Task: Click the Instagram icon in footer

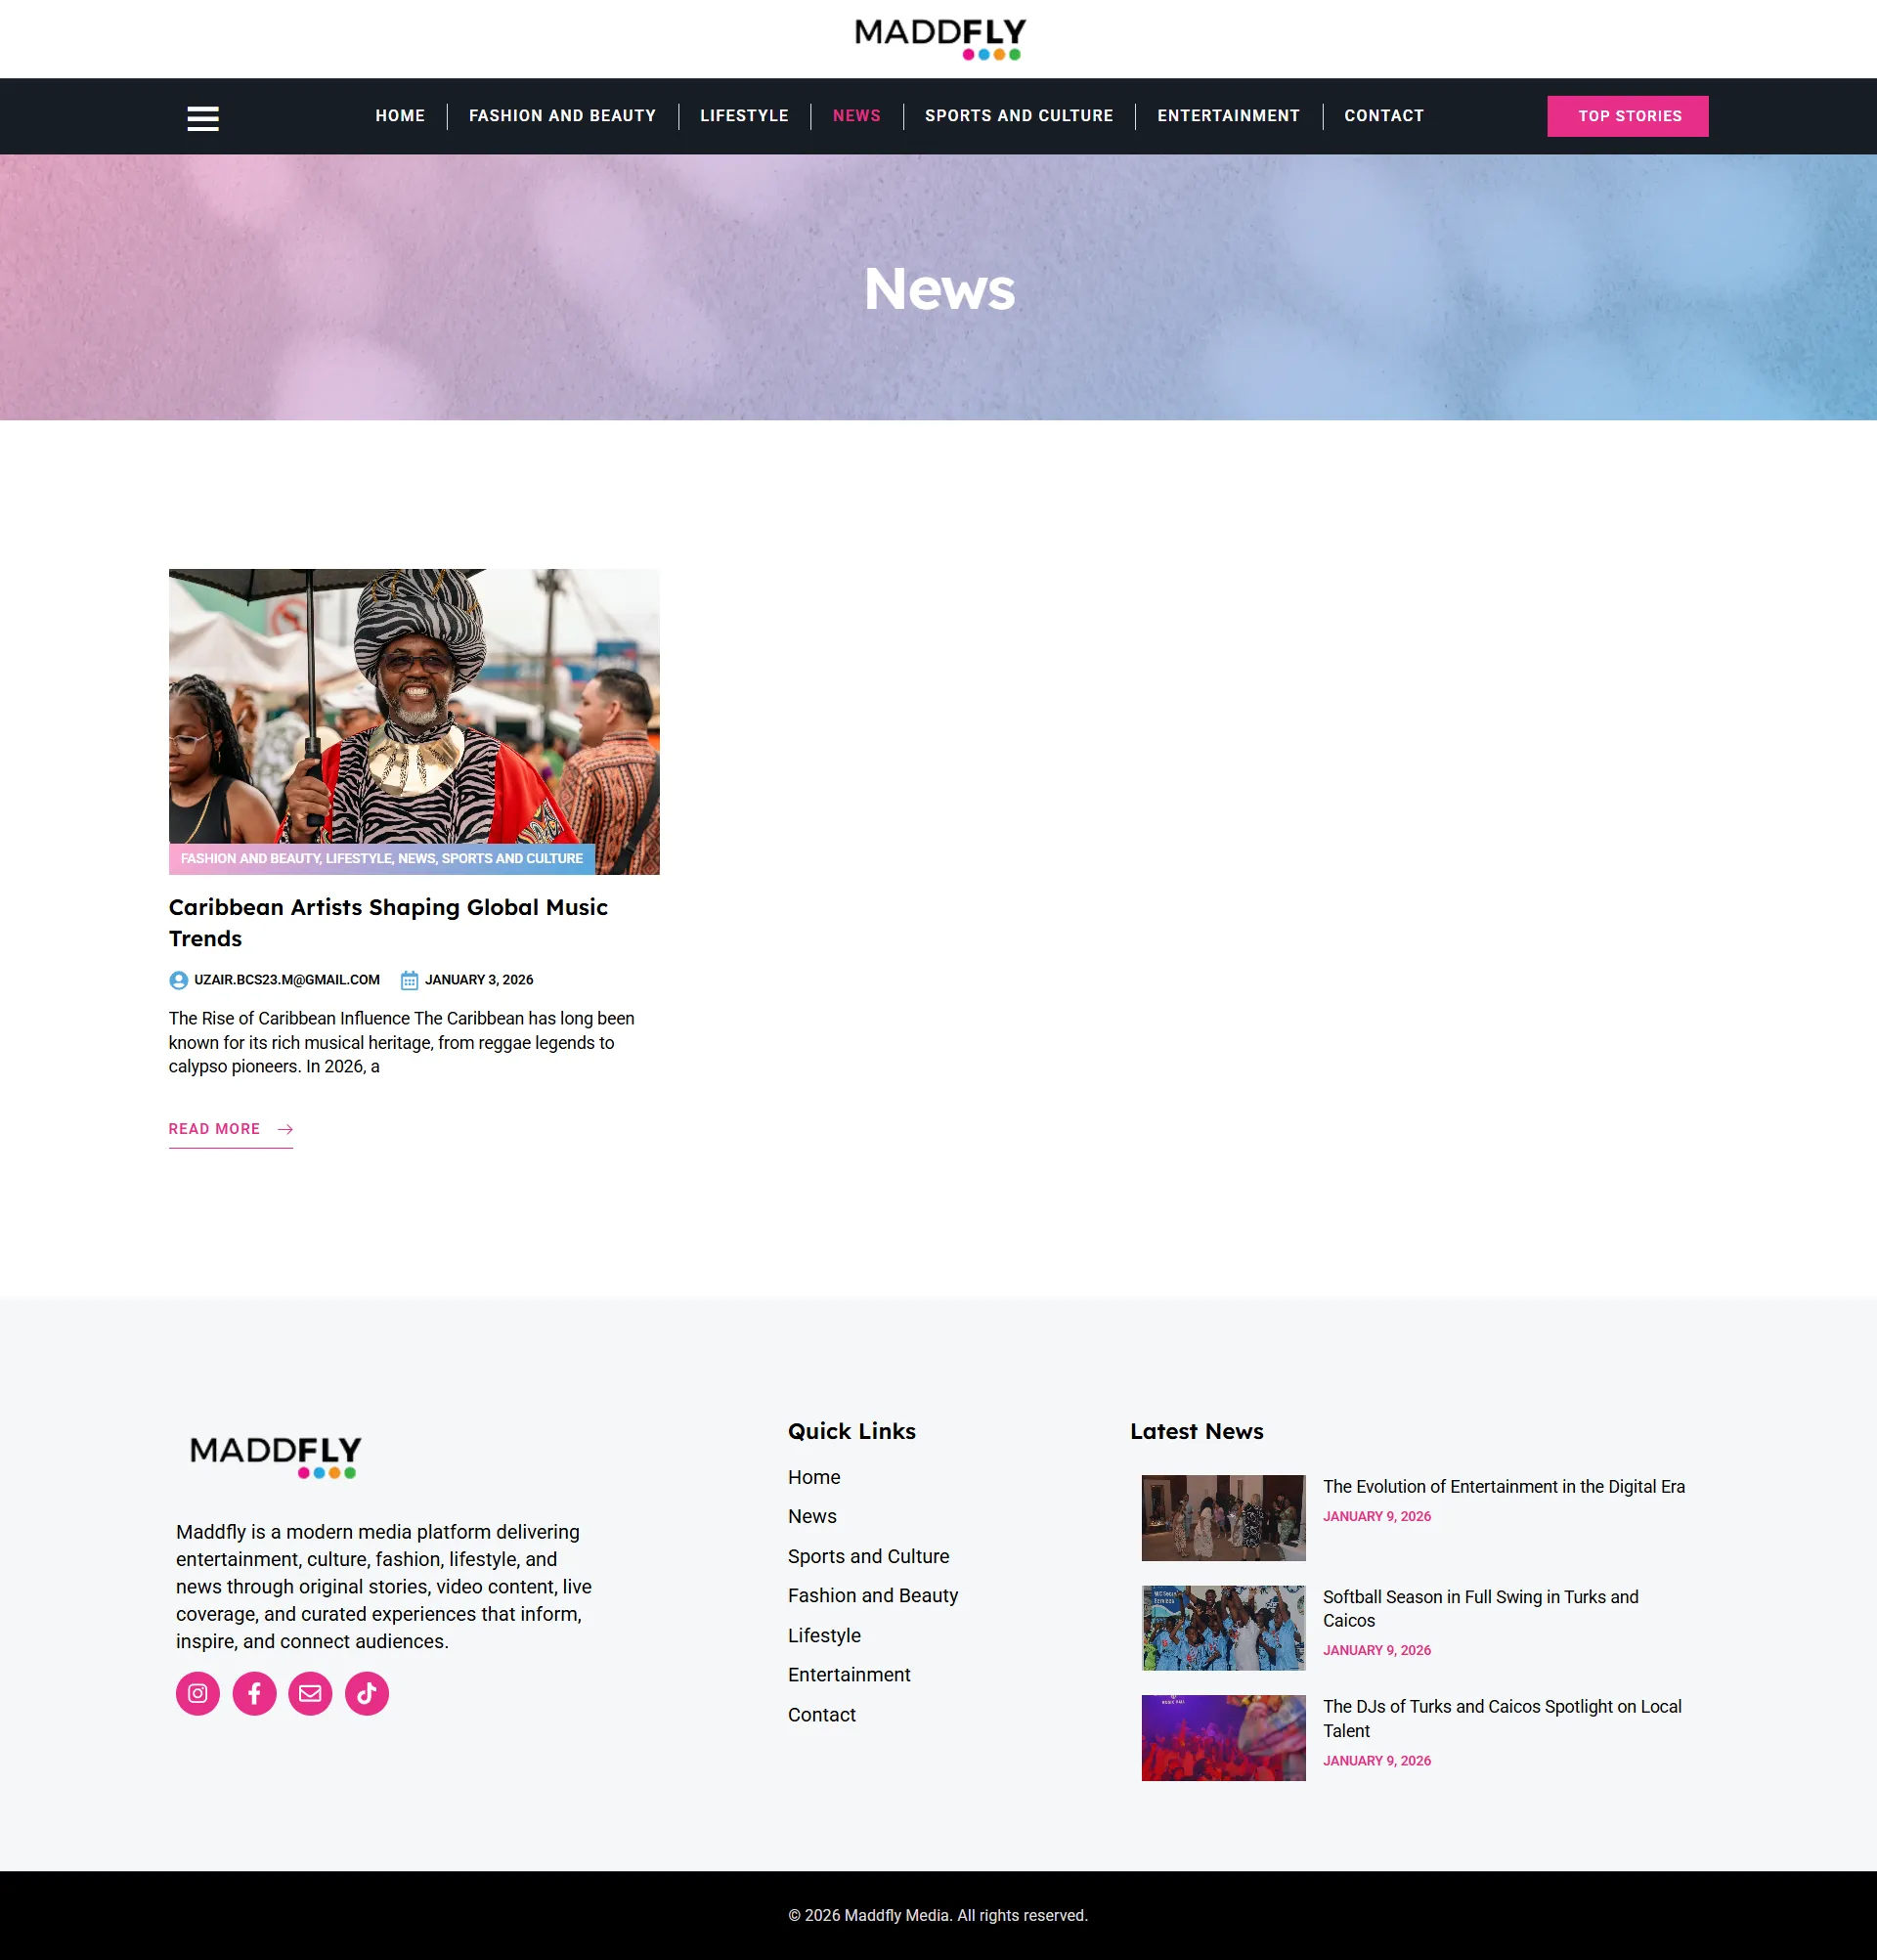Action: click(x=198, y=1693)
